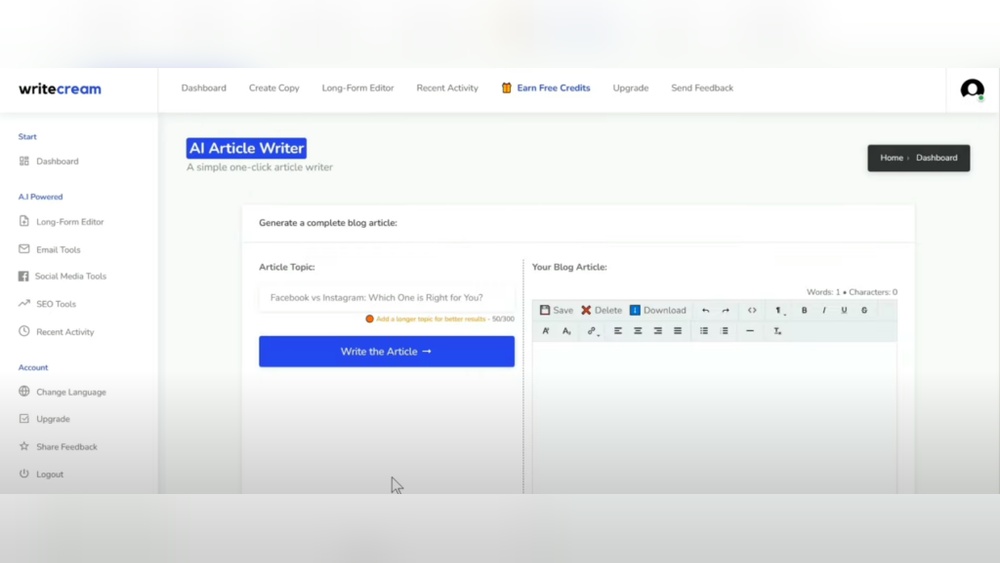
Task: Undo the last edit in the editor
Action: click(x=706, y=311)
